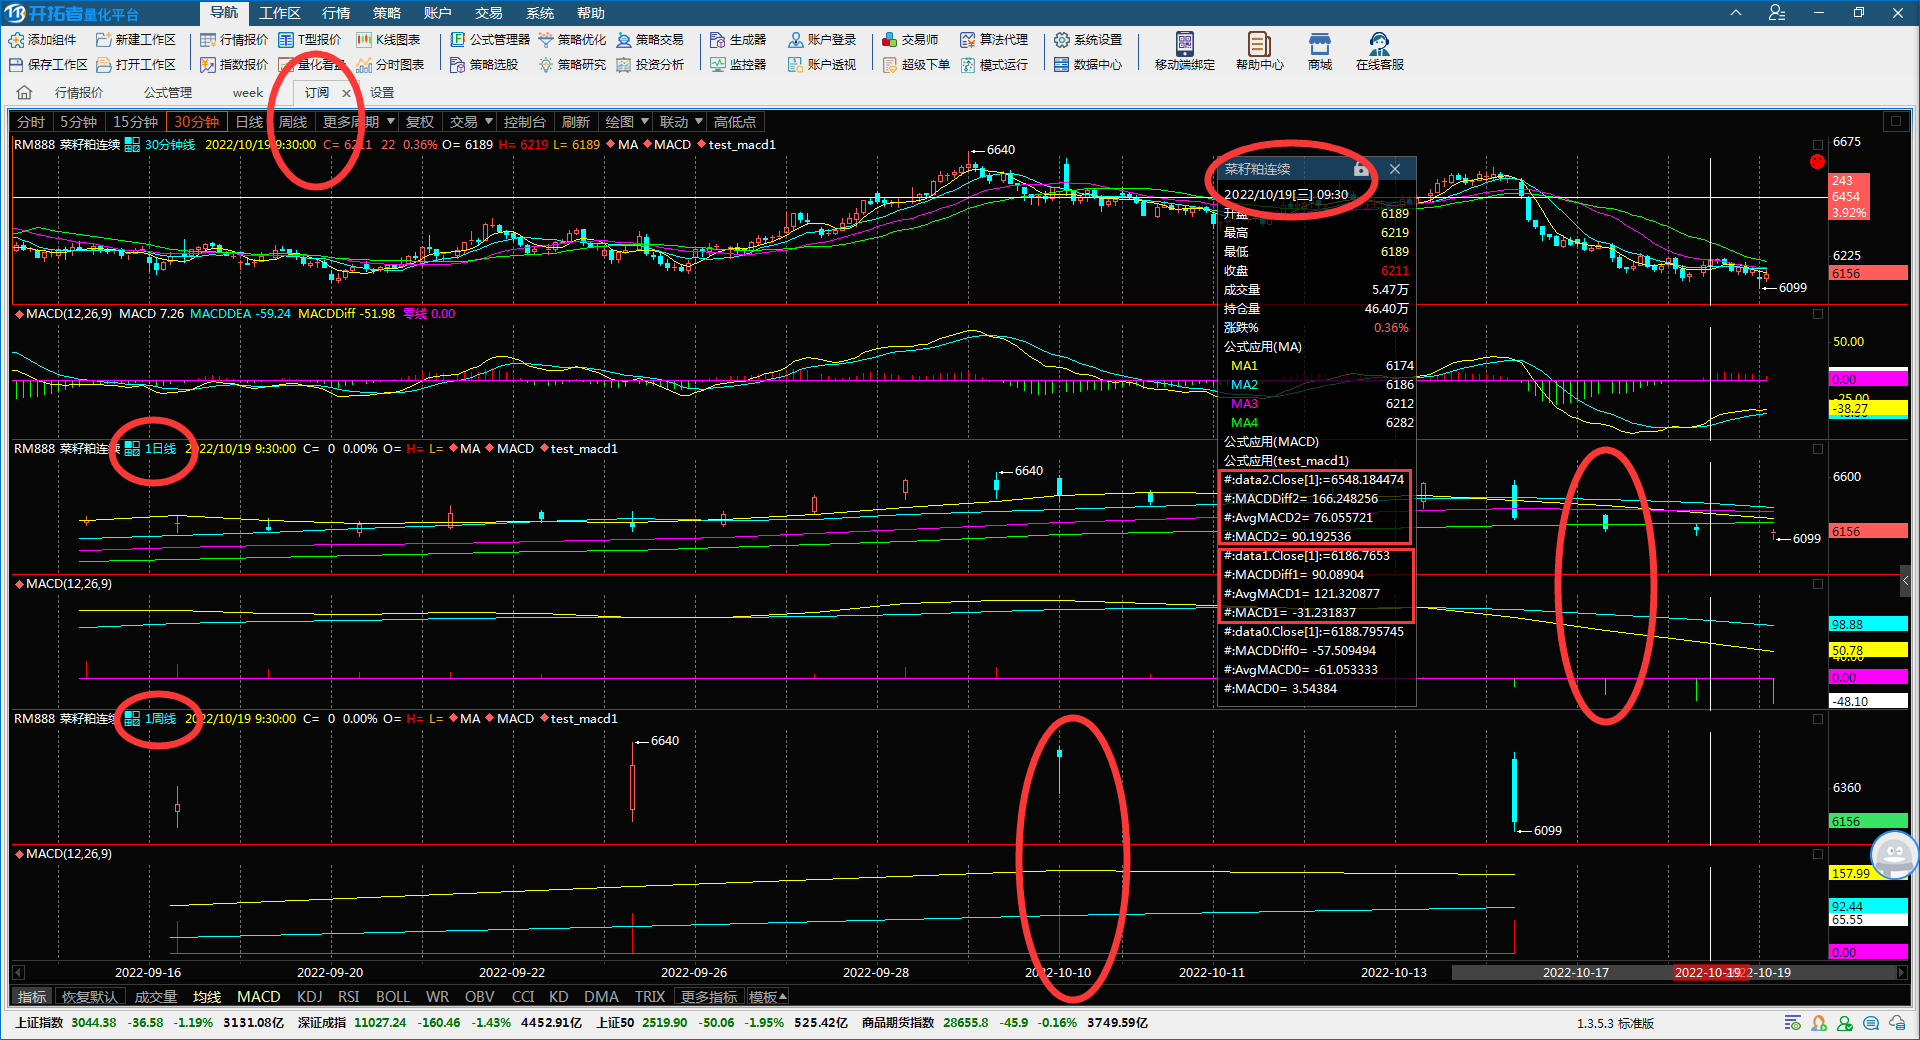Expand the right side panel arrow
Image resolution: width=1920 pixels, height=1040 pixels.
click(x=1906, y=581)
